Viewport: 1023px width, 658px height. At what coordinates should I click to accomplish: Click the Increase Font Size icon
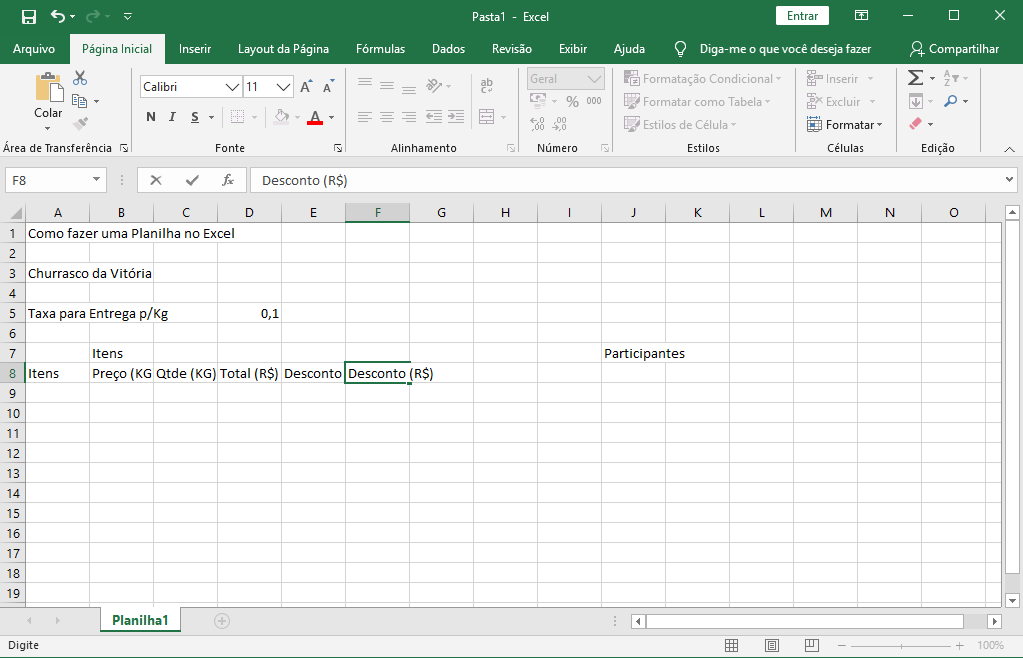point(307,87)
